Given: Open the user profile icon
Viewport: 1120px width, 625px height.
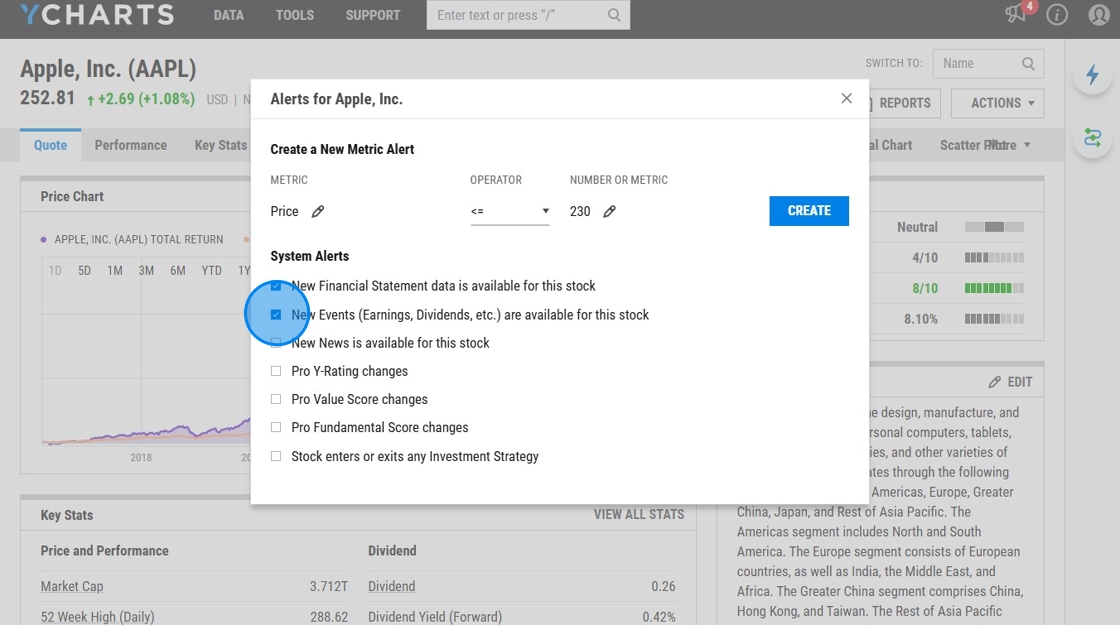Looking at the screenshot, I should point(1099,15).
